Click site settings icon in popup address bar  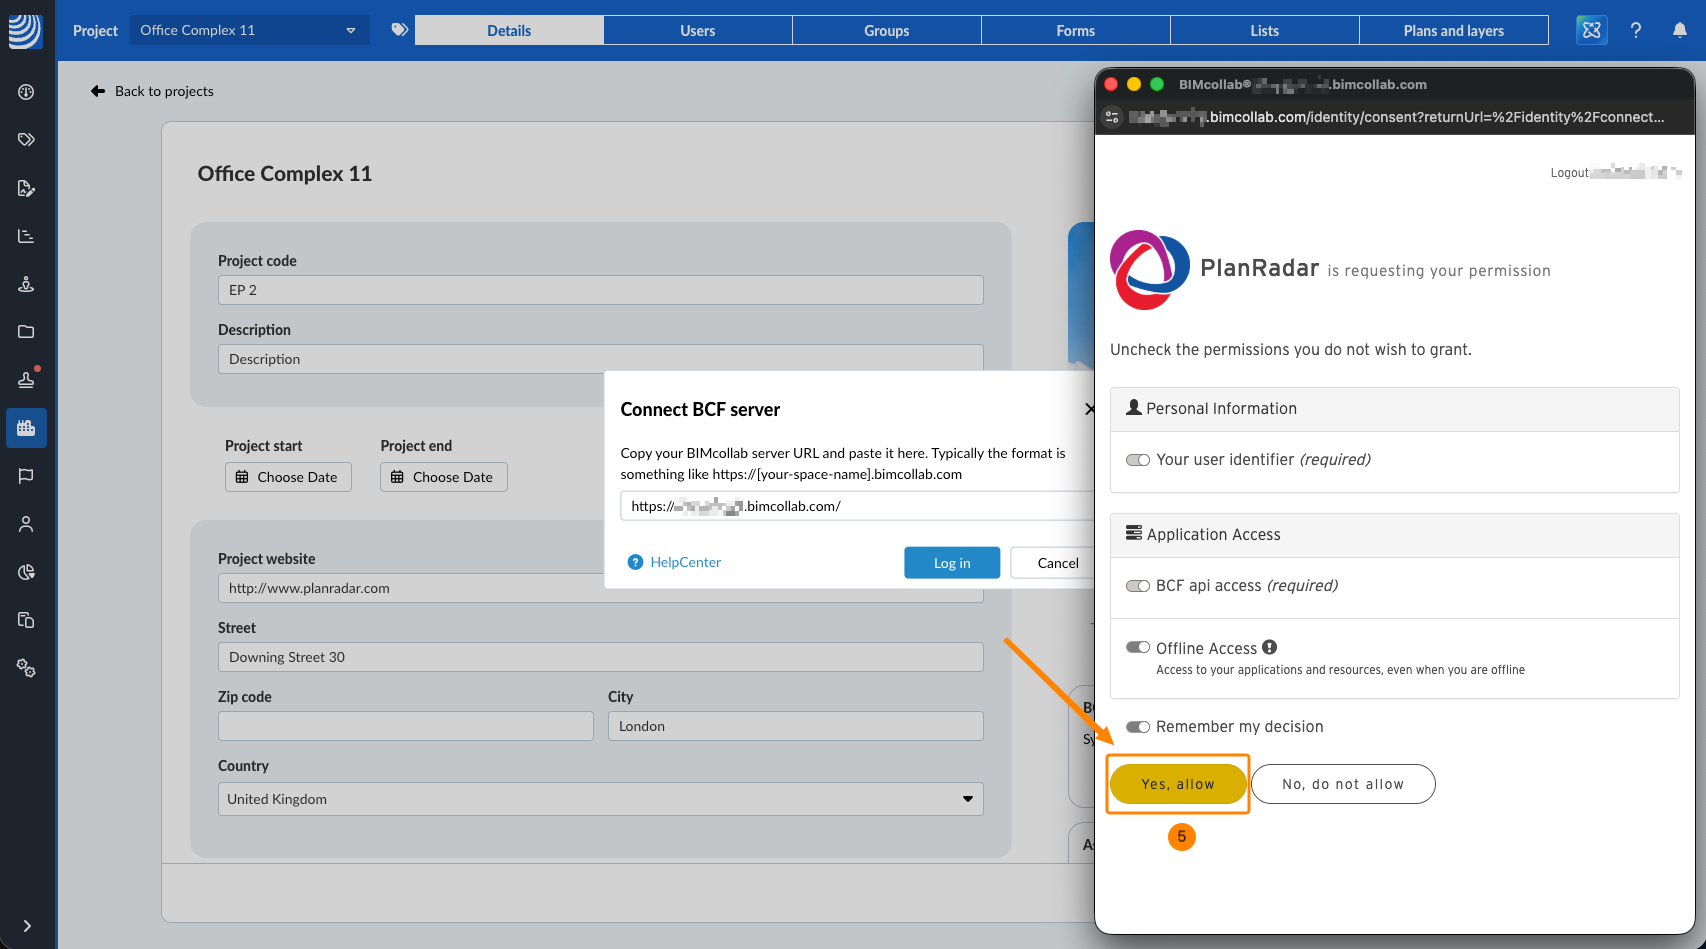tap(1112, 117)
